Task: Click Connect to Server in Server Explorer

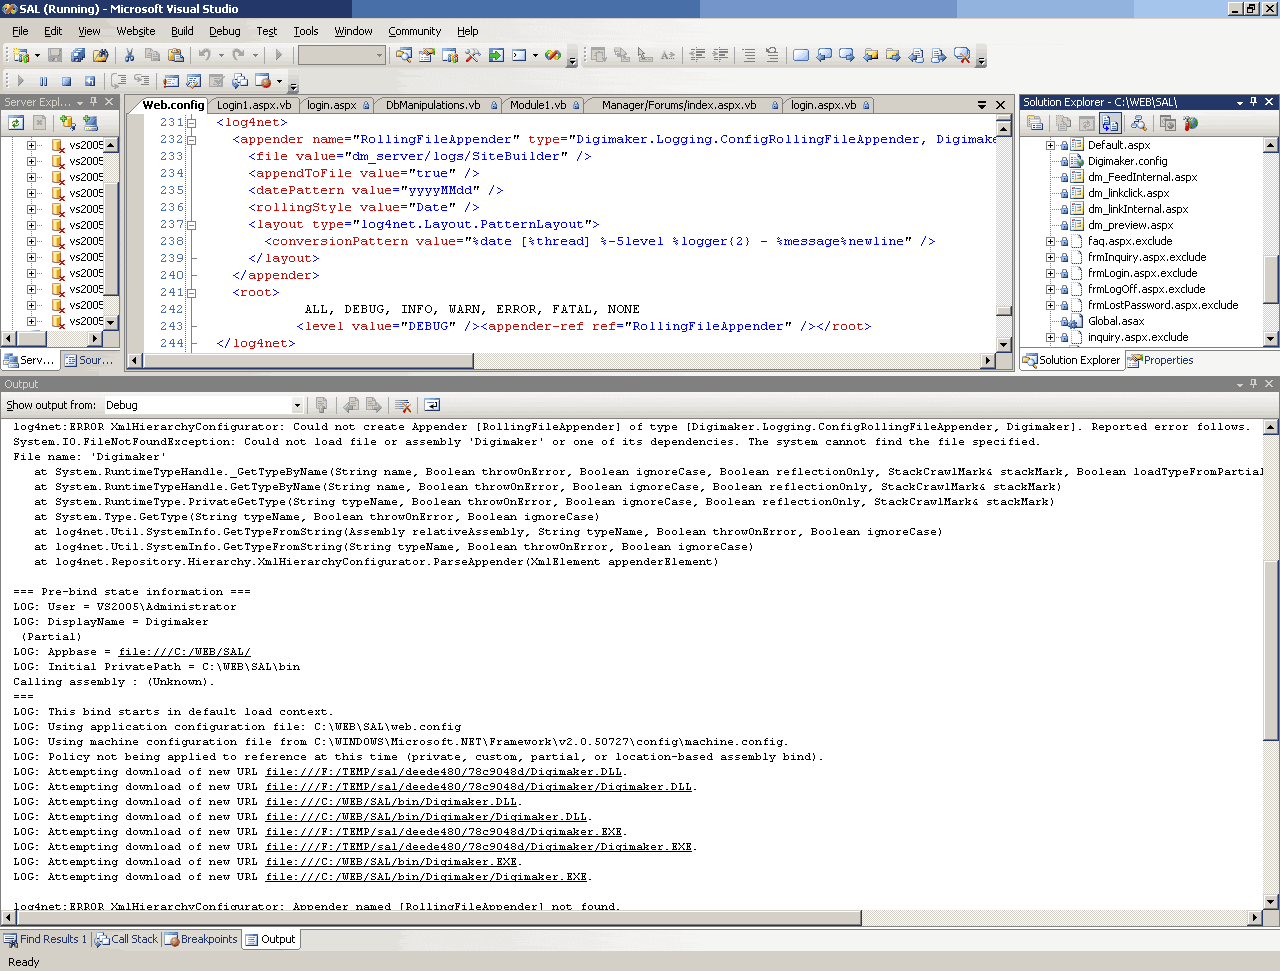Action: click(x=90, y=123)
